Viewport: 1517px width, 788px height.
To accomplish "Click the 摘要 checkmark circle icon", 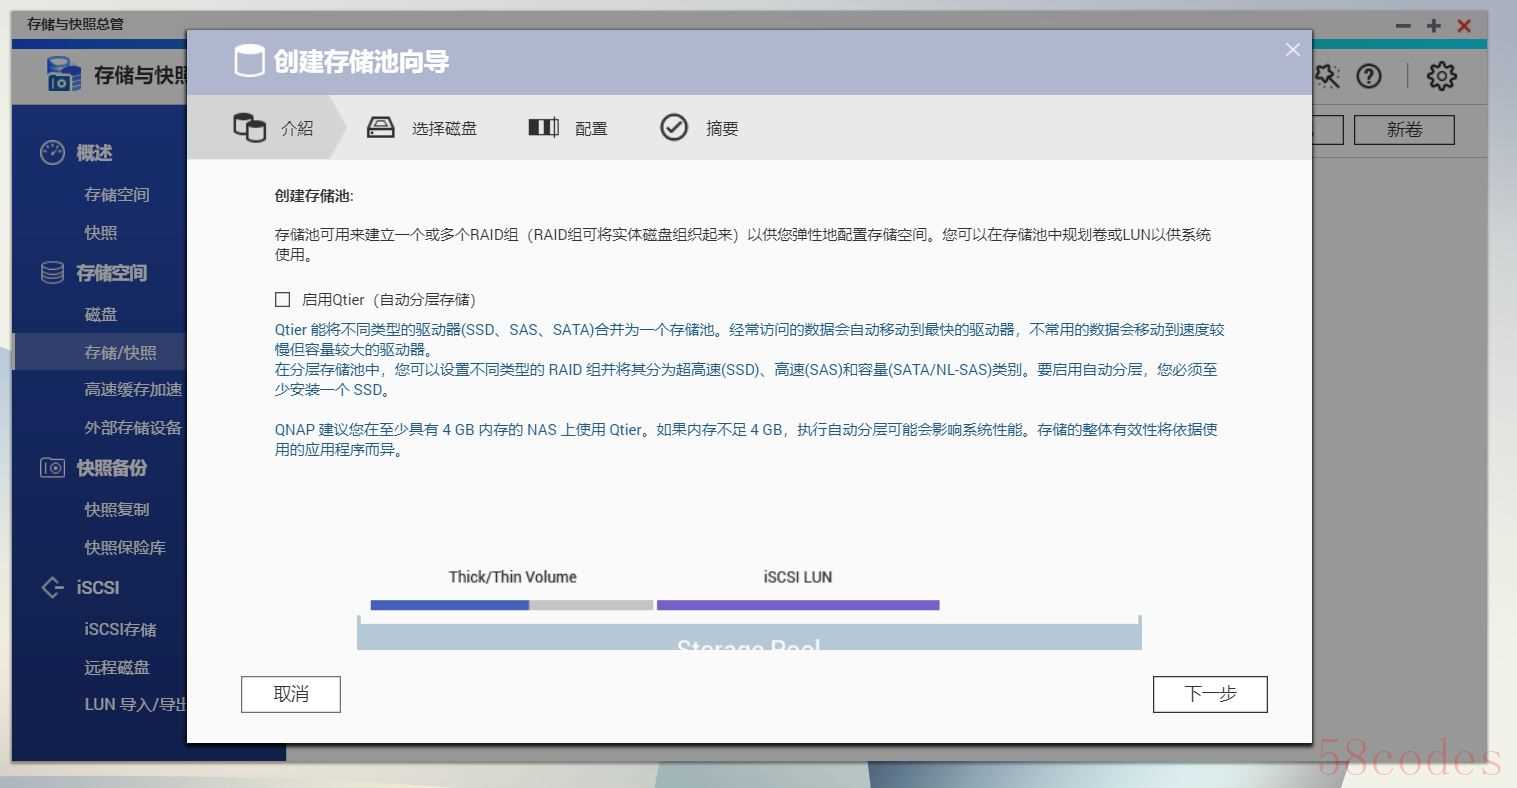I will coord(674,128).
